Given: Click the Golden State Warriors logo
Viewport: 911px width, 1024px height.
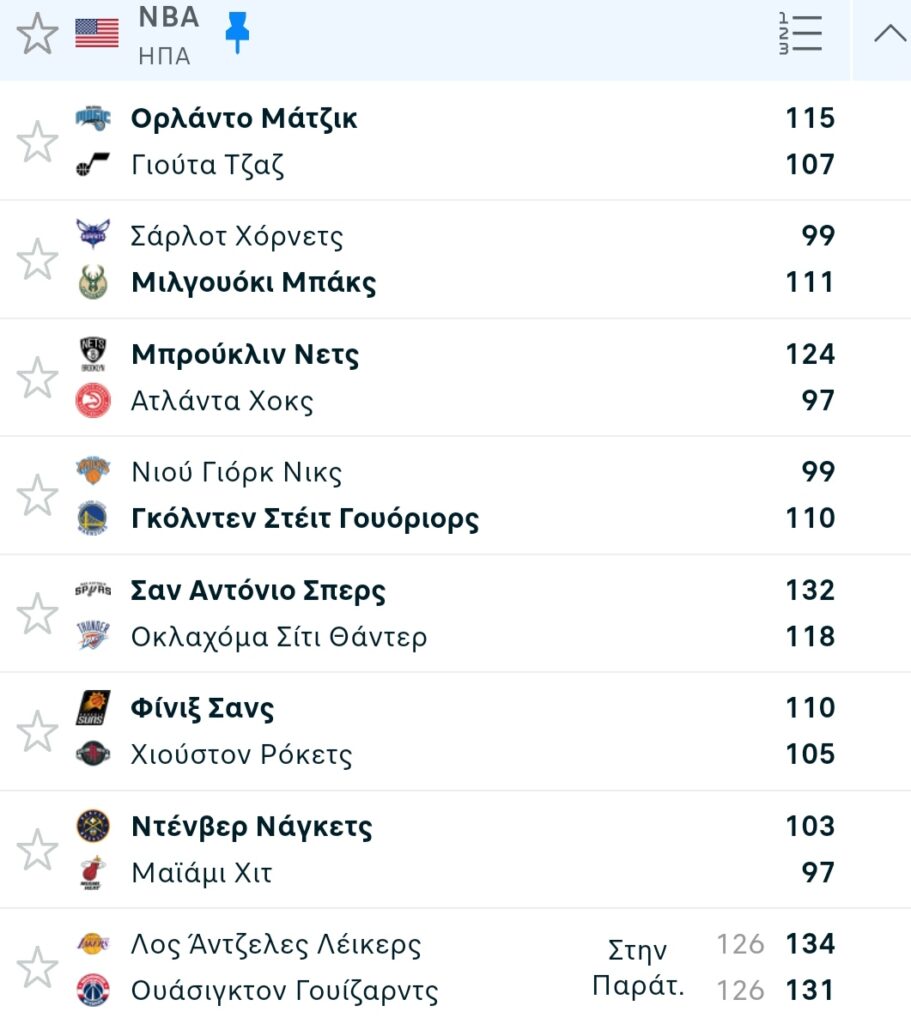Looking at the screenshot, I should pyautogui.click(x=93, y=519).
